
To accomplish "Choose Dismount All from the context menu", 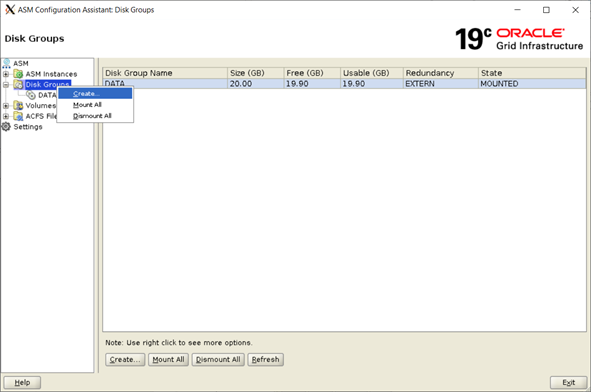I will point(95,116).
